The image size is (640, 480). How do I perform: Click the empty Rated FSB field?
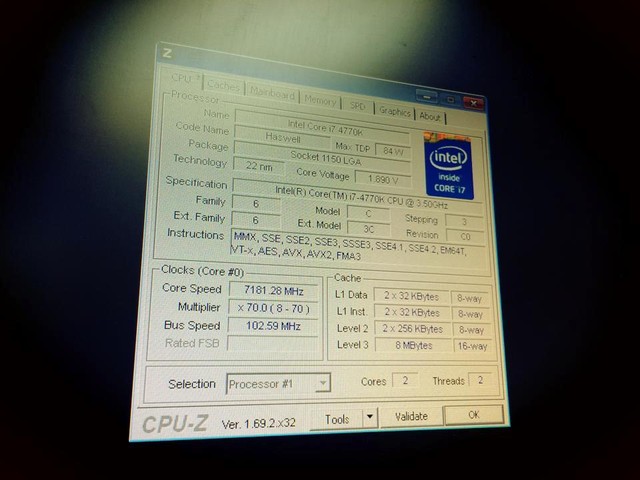point(273,344)
